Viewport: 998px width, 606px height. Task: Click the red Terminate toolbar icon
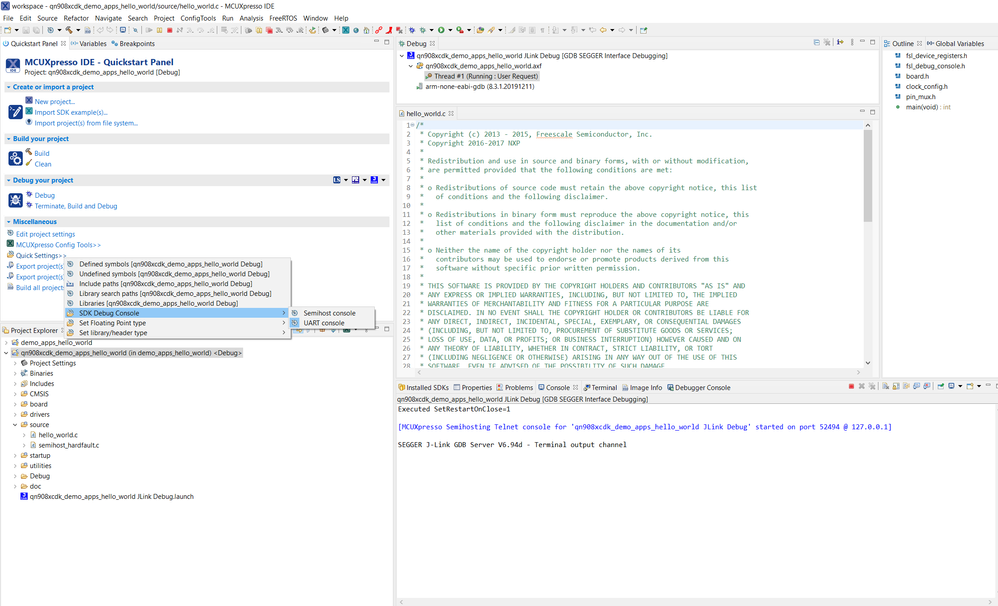169,30
